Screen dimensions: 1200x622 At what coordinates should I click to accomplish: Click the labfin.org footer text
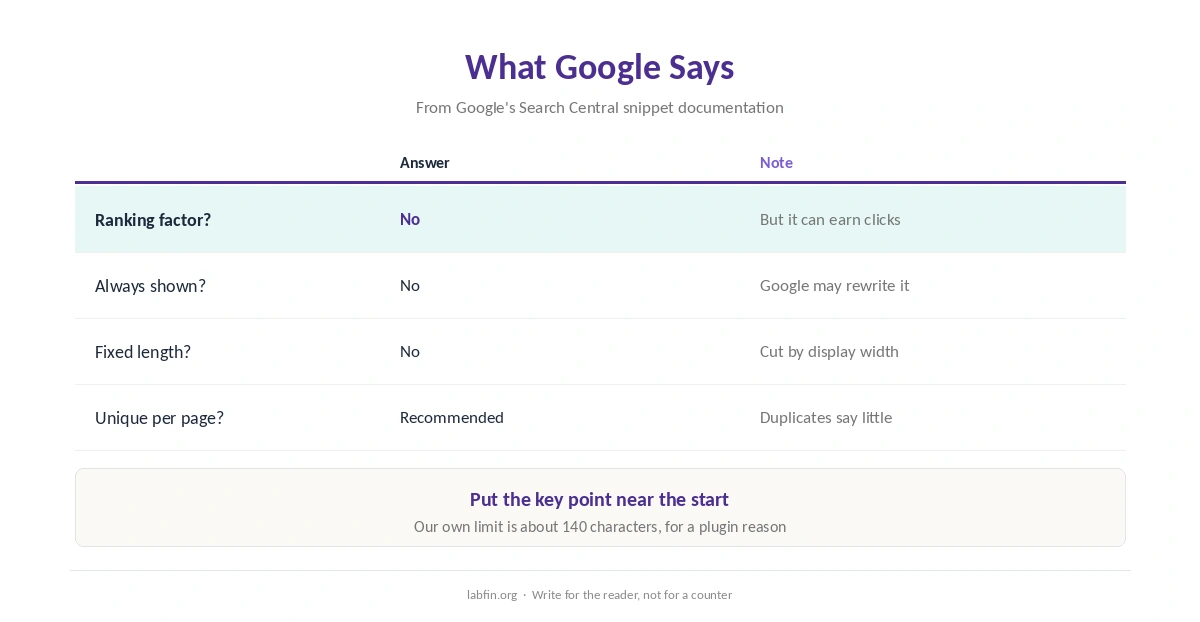tap(492, 594)
